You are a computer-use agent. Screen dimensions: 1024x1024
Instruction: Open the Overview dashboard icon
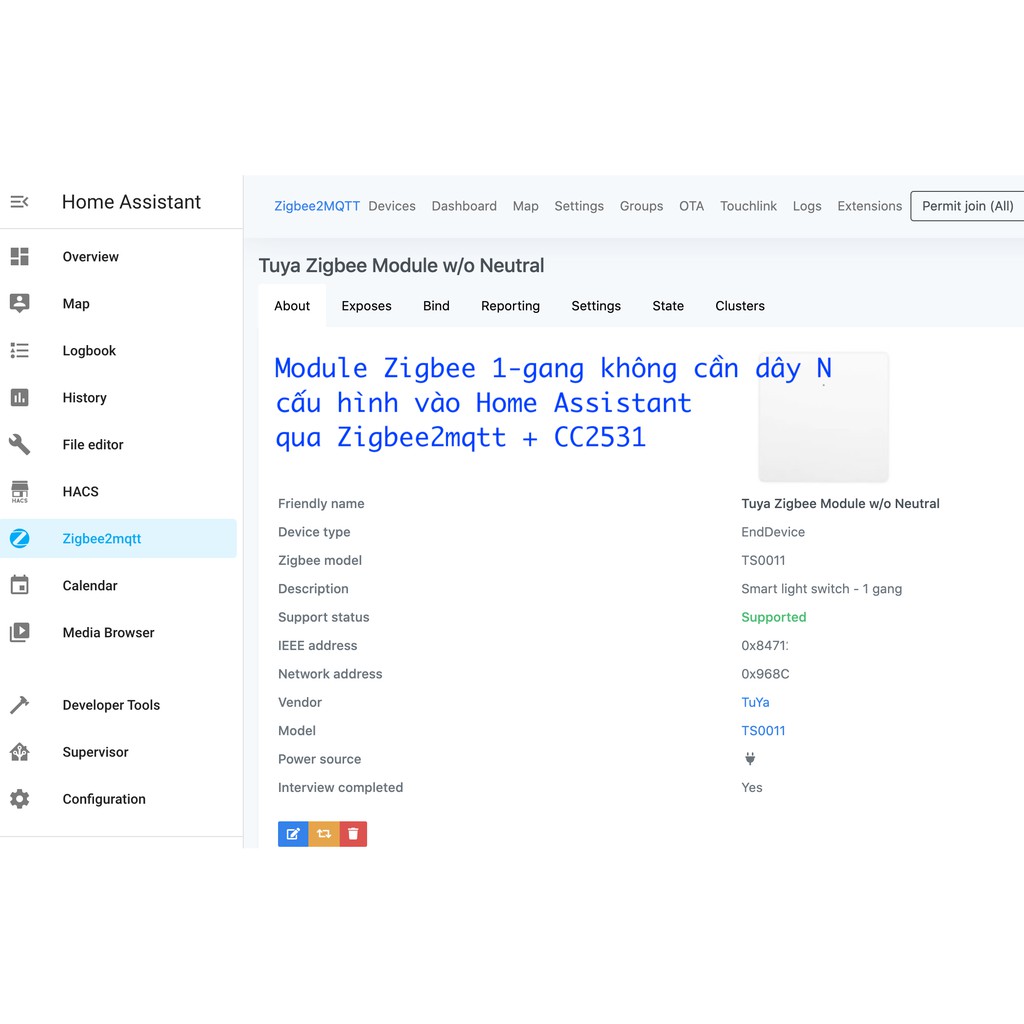[20, 257]
